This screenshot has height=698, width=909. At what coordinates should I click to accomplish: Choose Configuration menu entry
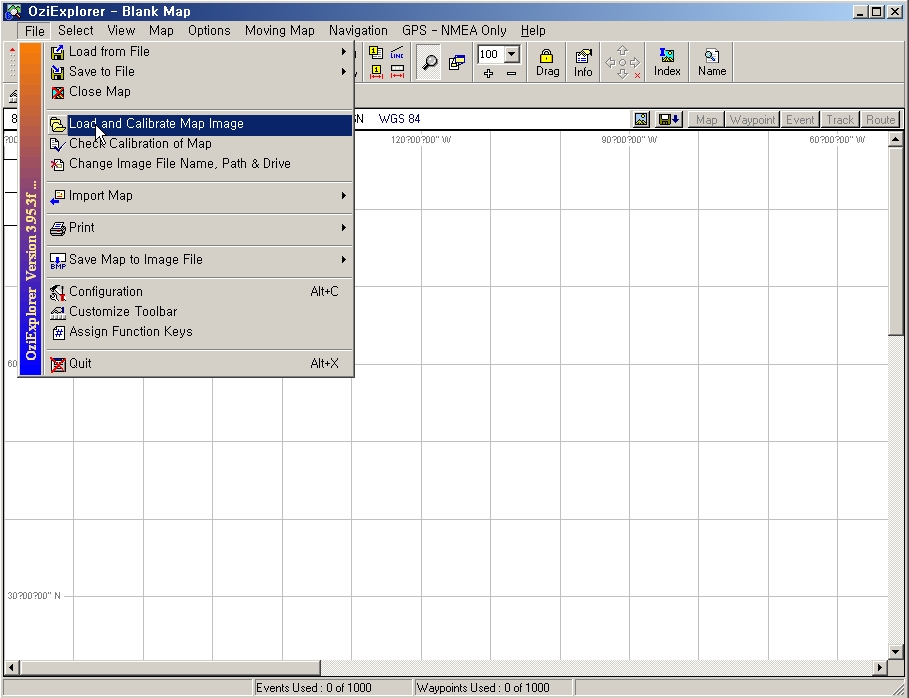tap(200, 292)
